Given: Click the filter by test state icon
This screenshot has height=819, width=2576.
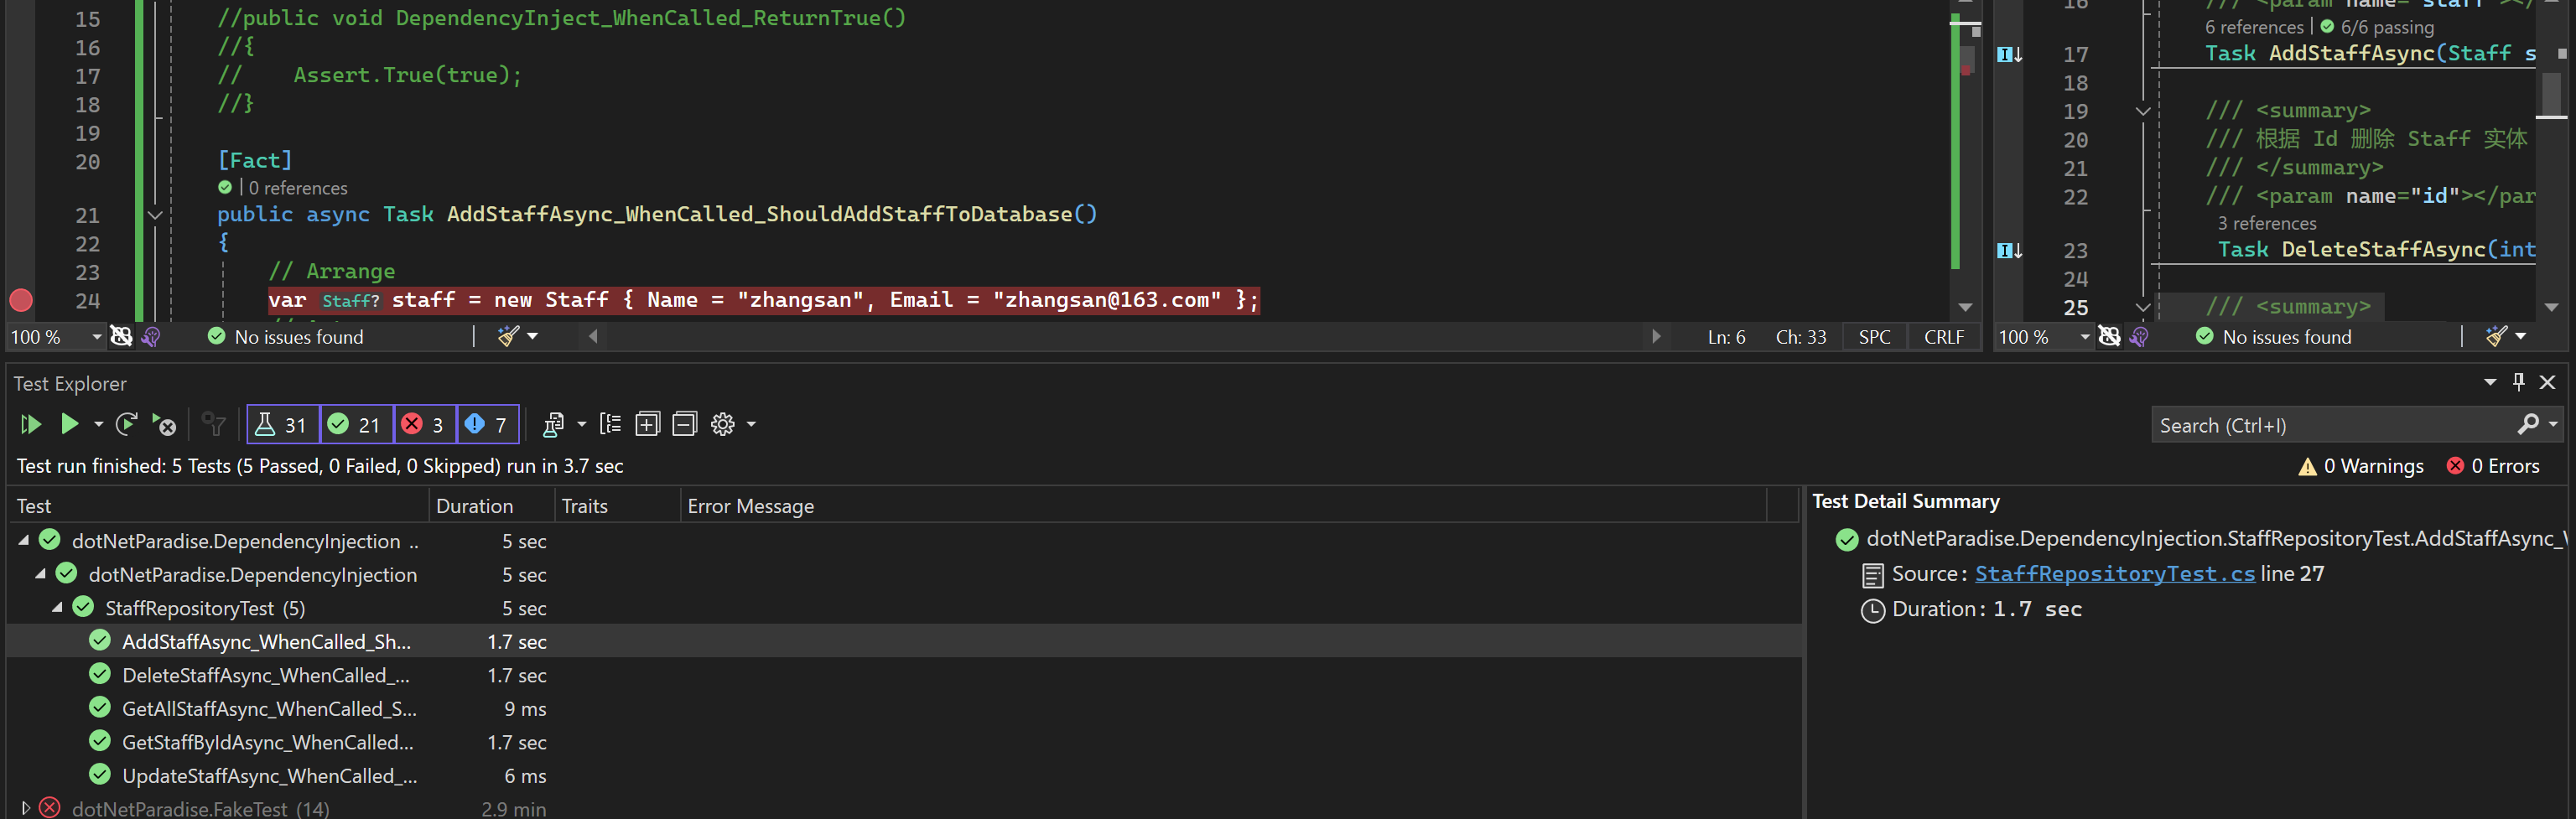Looking at the screenshot, I should (x=213, y=424).
